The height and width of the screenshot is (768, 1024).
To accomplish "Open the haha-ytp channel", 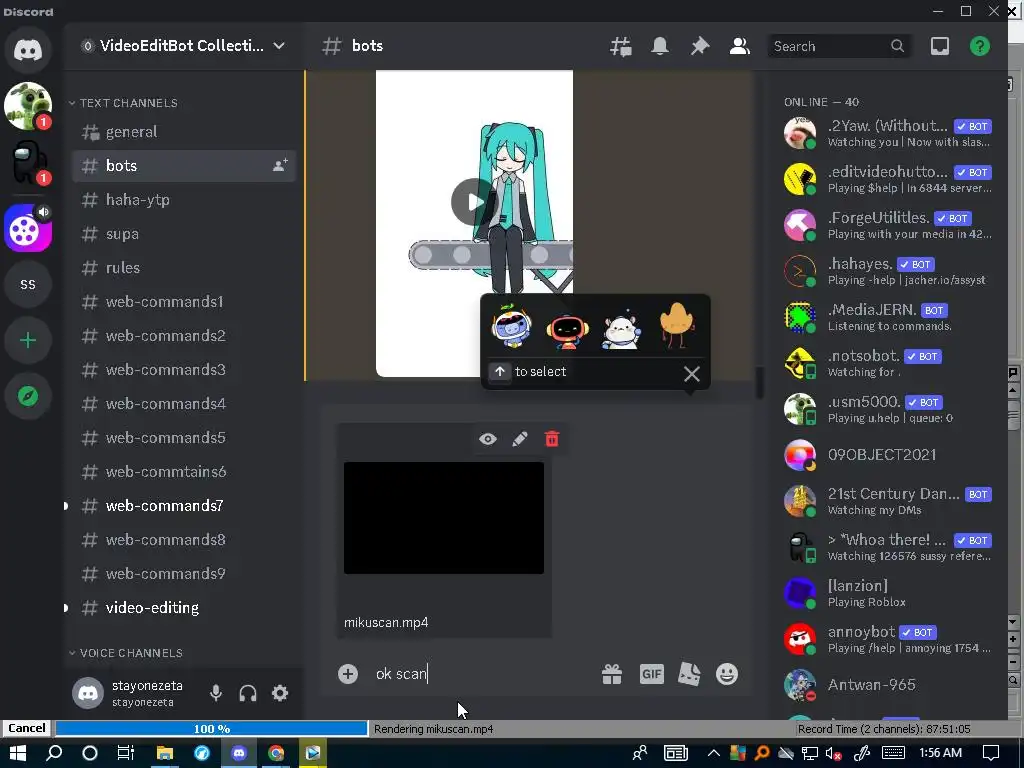I will point(184,200).
